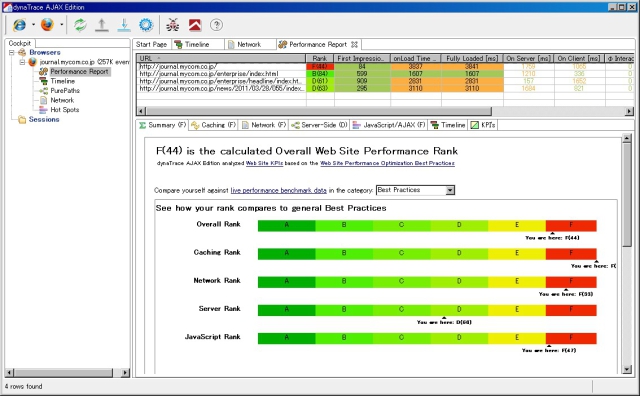The image size is (640, 396).
Task: Launch Firefox browser icon in toolbar
Action: click(47, 25)
